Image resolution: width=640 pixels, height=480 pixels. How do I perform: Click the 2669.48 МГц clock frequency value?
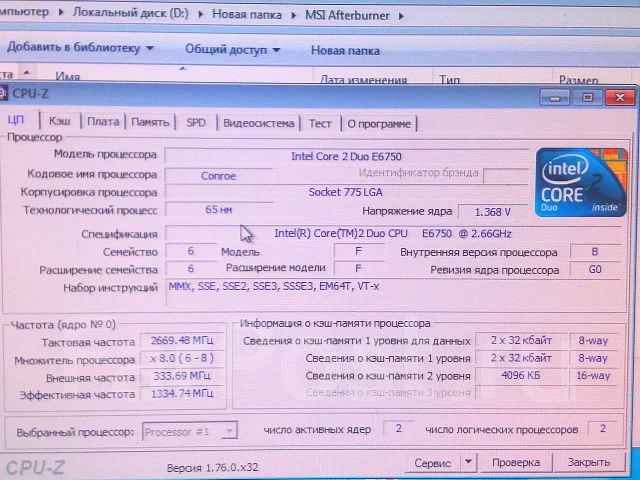pos(182,340)
